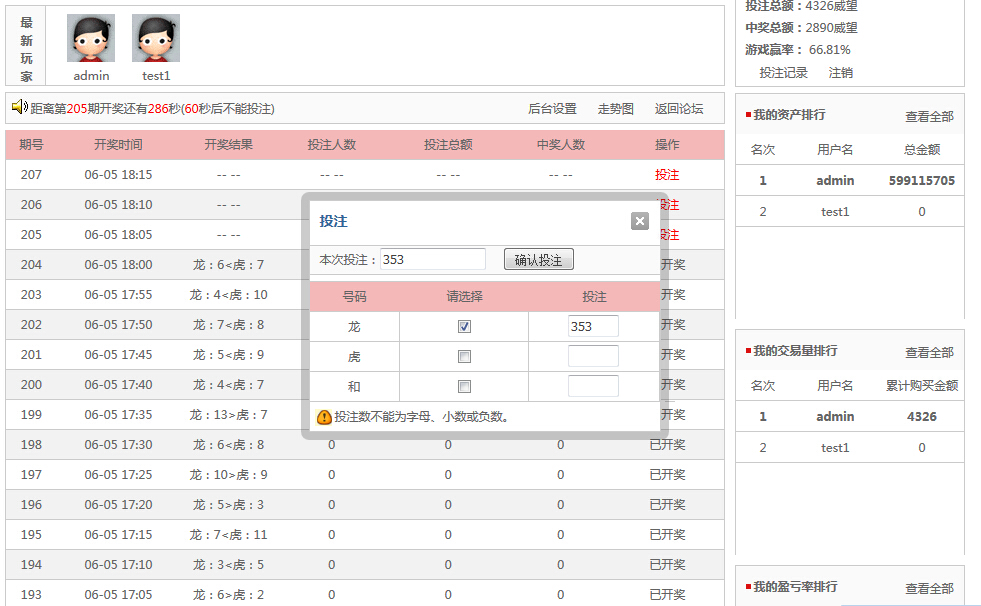Click 返回论坛 link

point(679,109)
